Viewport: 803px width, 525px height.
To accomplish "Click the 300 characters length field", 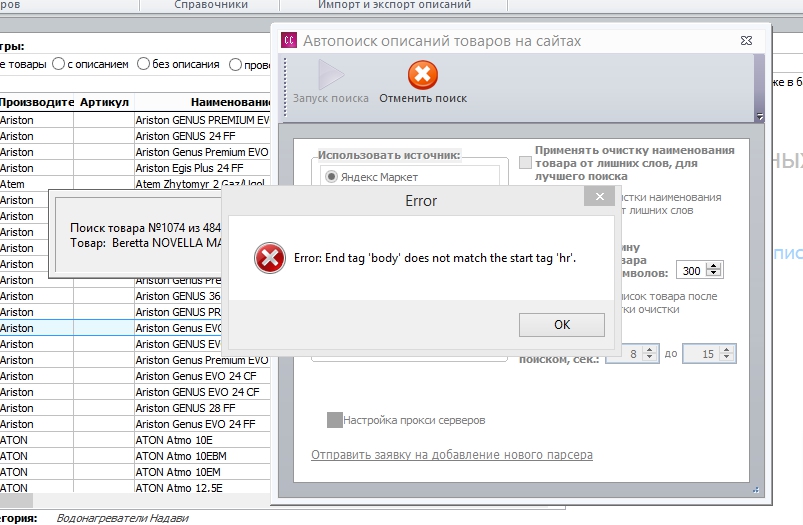I will [x=691, y=270].
